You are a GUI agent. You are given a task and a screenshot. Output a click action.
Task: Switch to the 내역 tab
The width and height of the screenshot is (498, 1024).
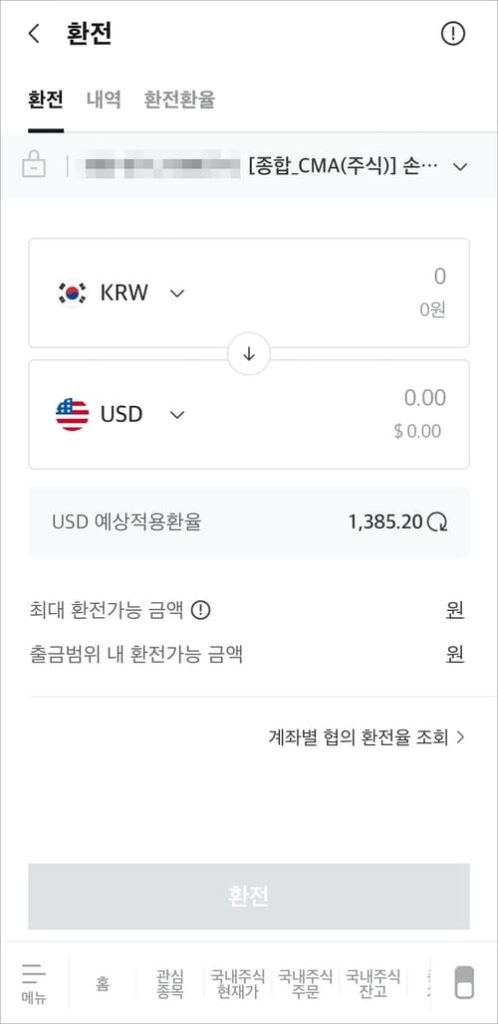104,99
